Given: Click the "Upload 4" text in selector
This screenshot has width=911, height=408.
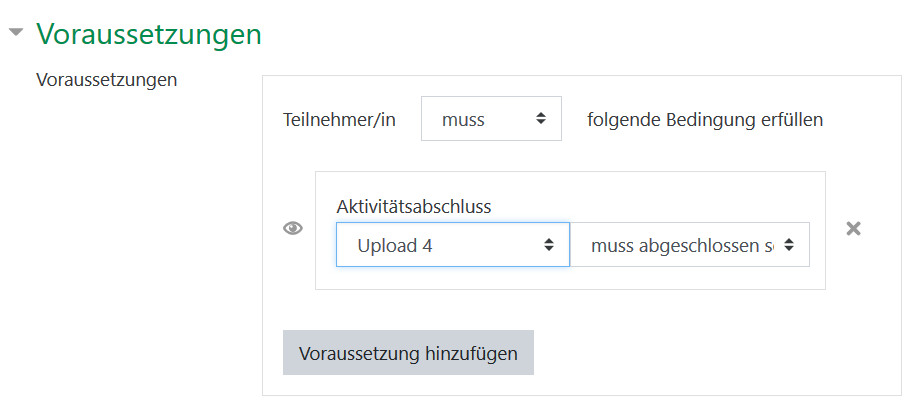Looking at the screenshot, I should (395, 245).
